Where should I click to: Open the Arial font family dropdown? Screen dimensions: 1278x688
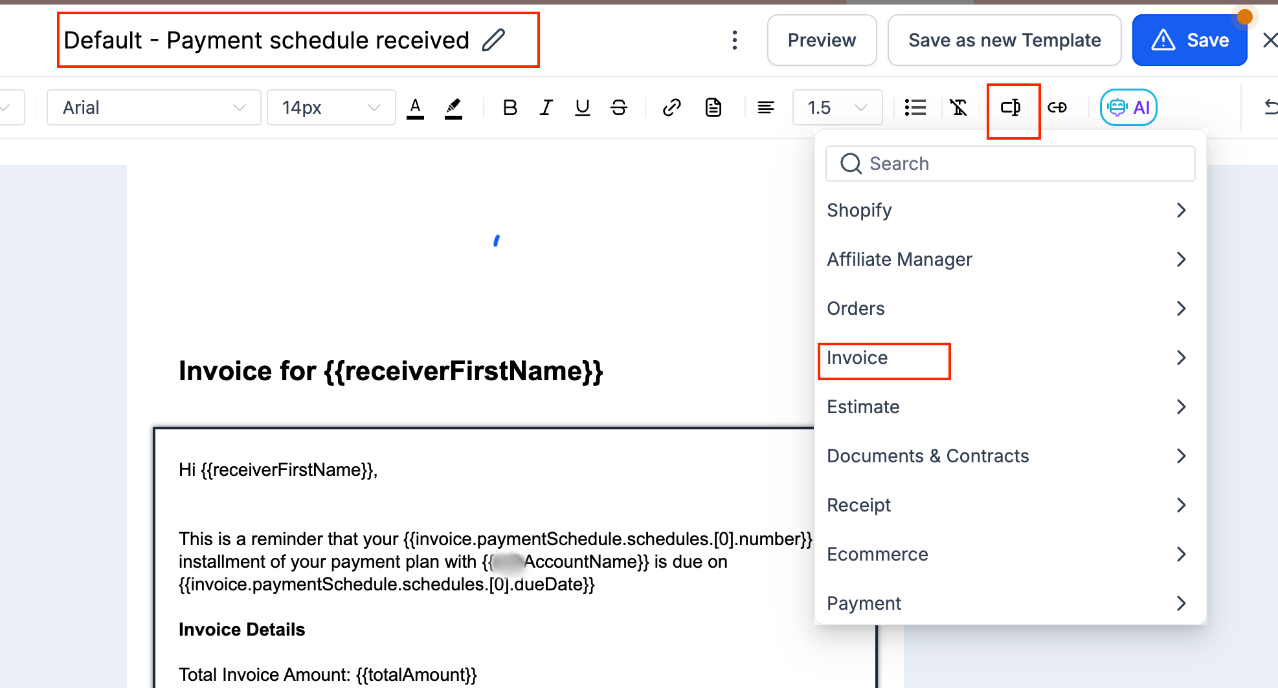(154, 108)
